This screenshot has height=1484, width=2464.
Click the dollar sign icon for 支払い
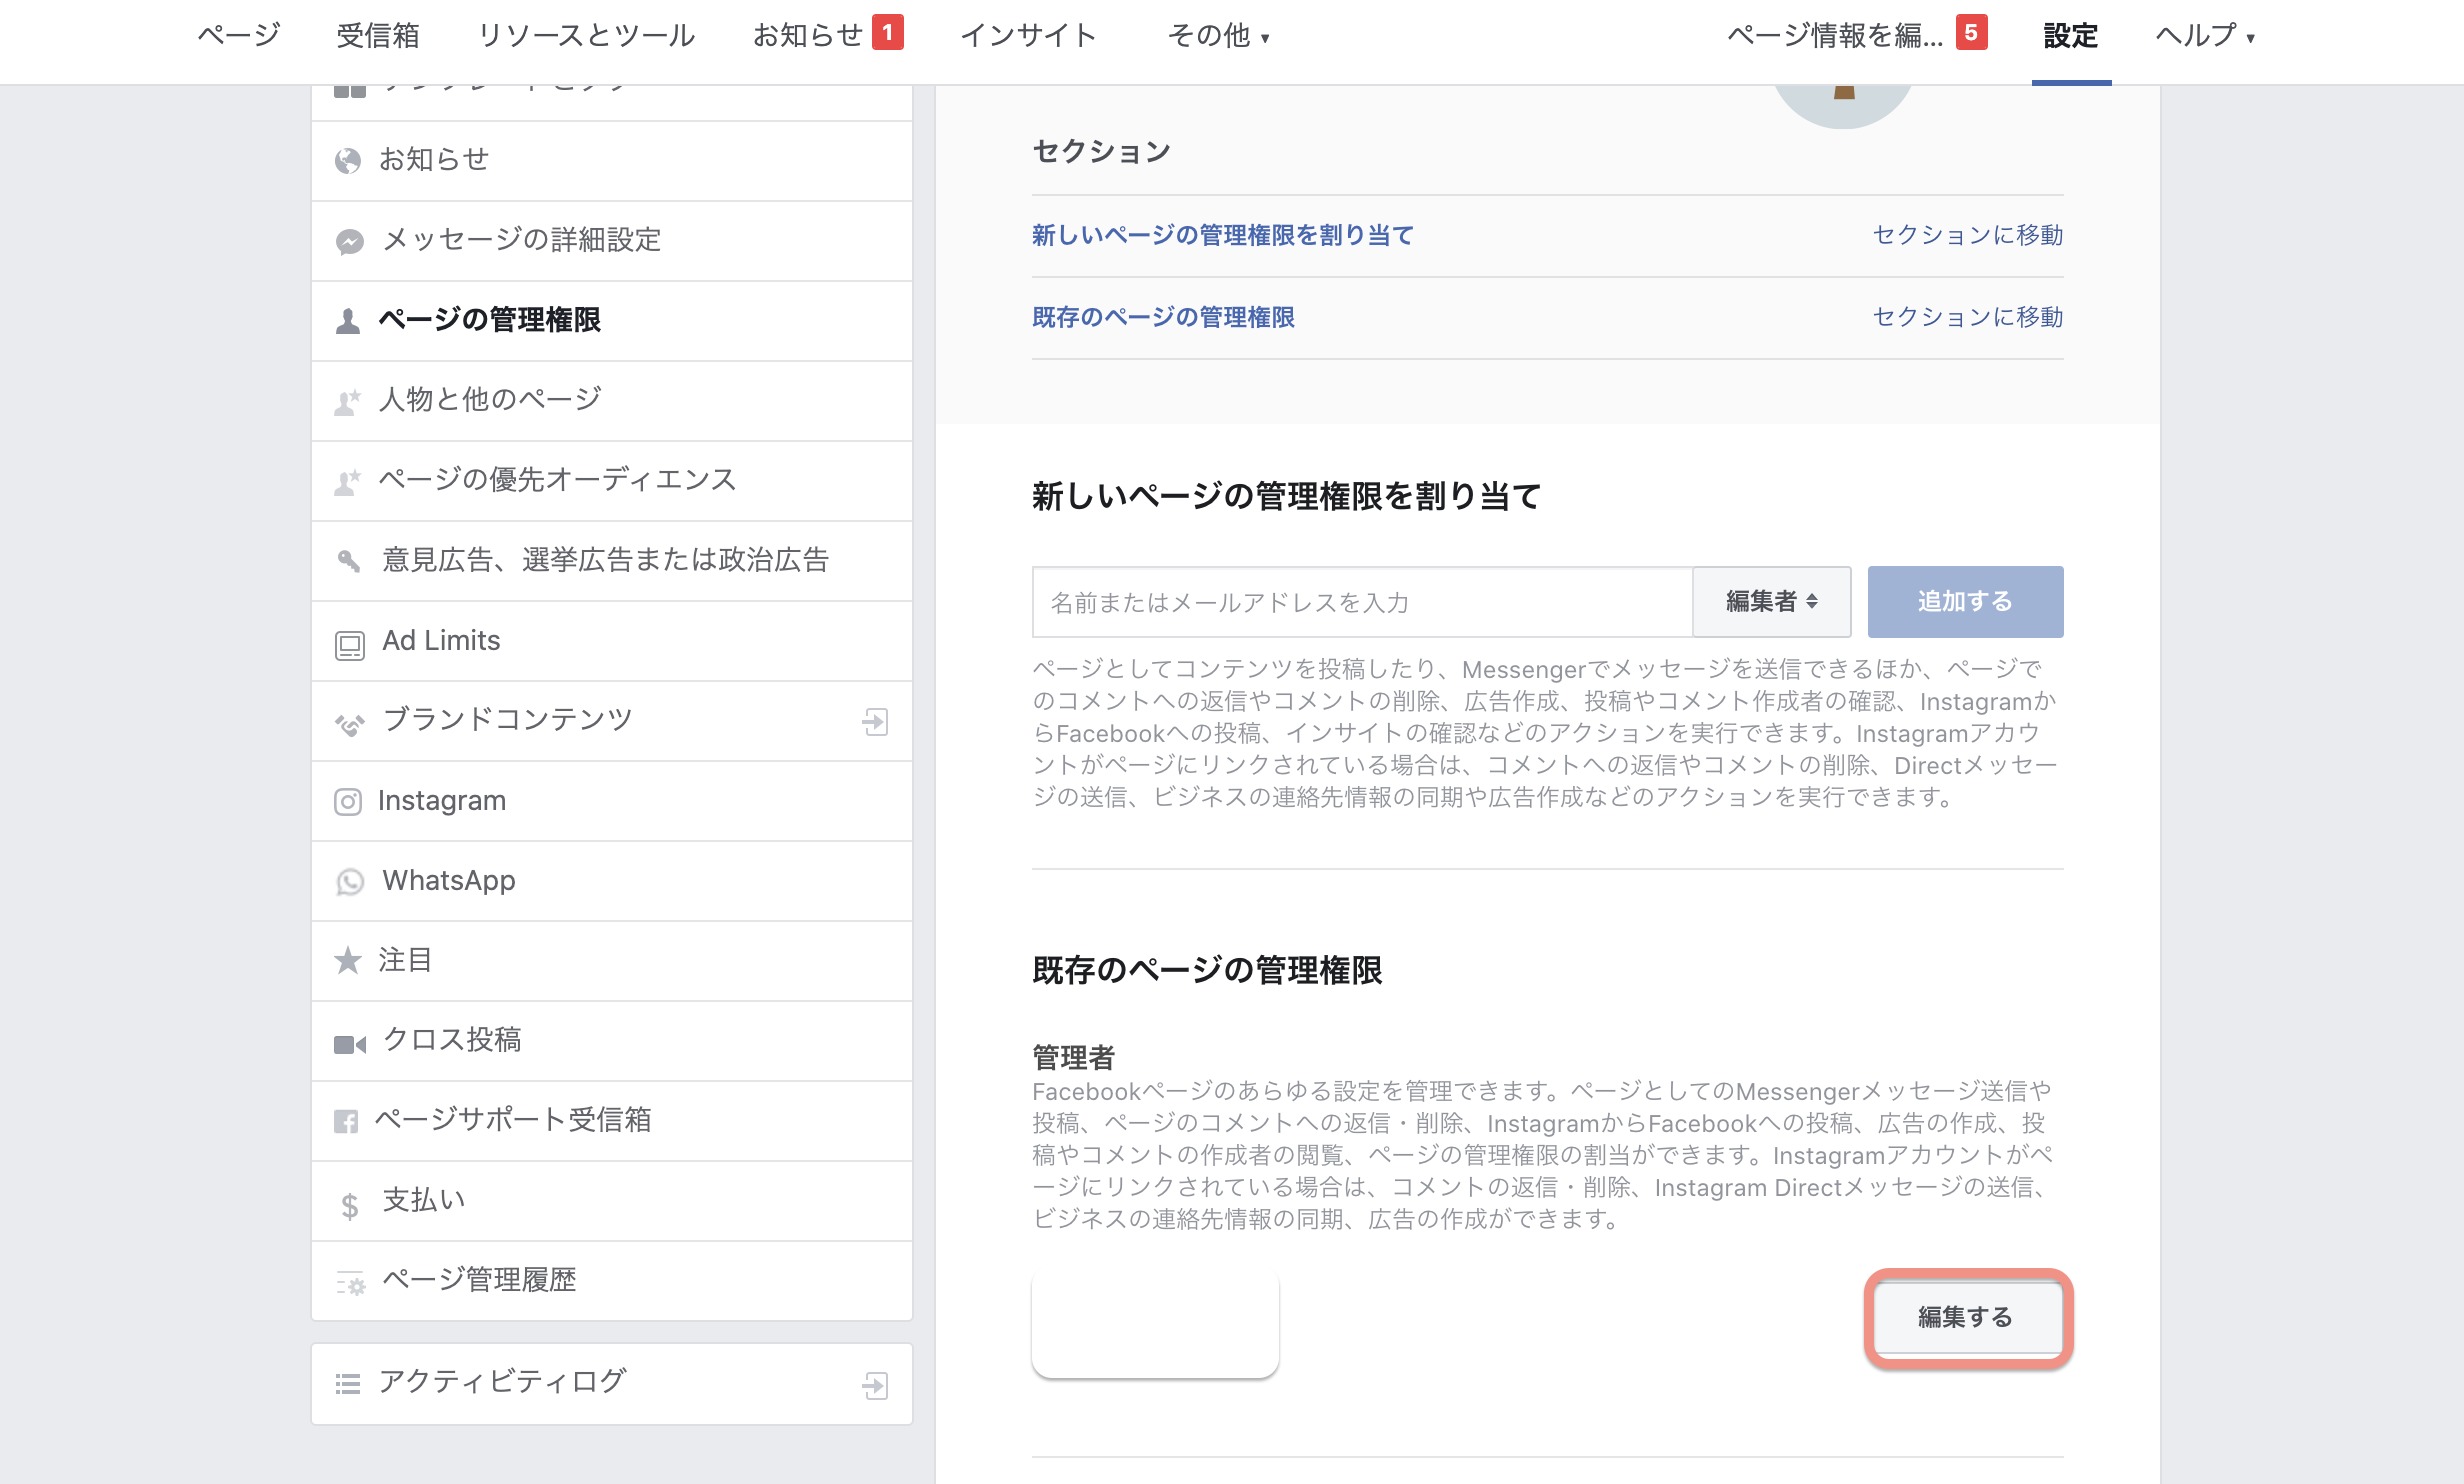[x=349, y=1206]
